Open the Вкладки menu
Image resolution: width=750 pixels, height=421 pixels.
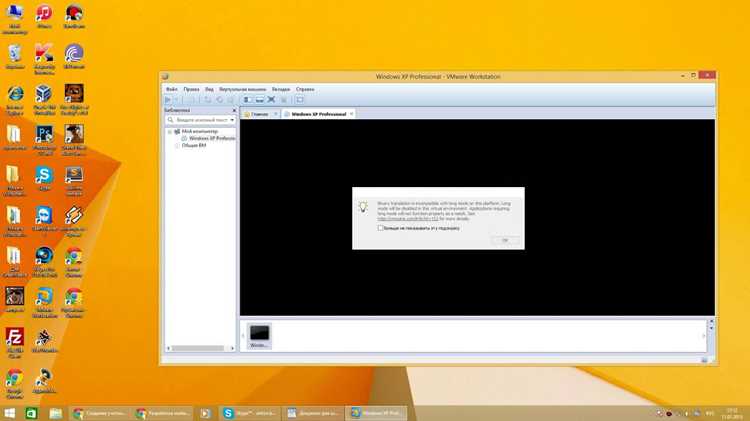point(281,89)
